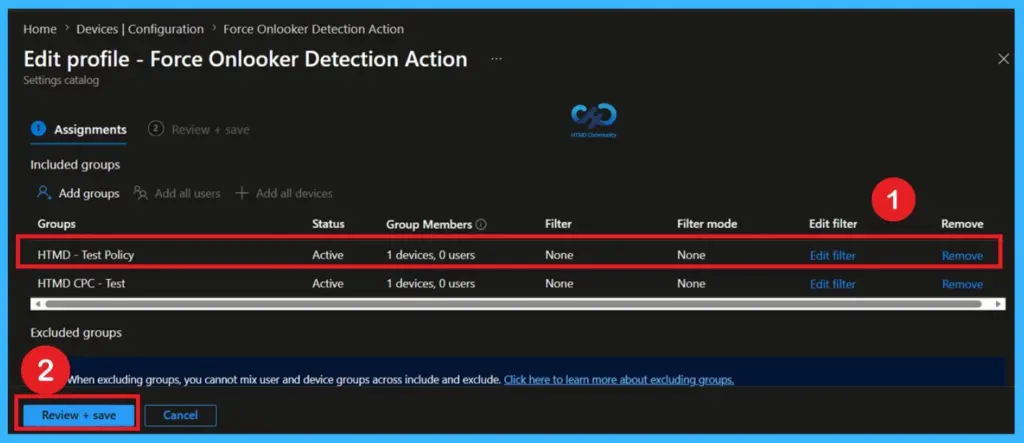Click Active status of HTMD CPC - Test
1024x443 pixels.
point(328,284)
